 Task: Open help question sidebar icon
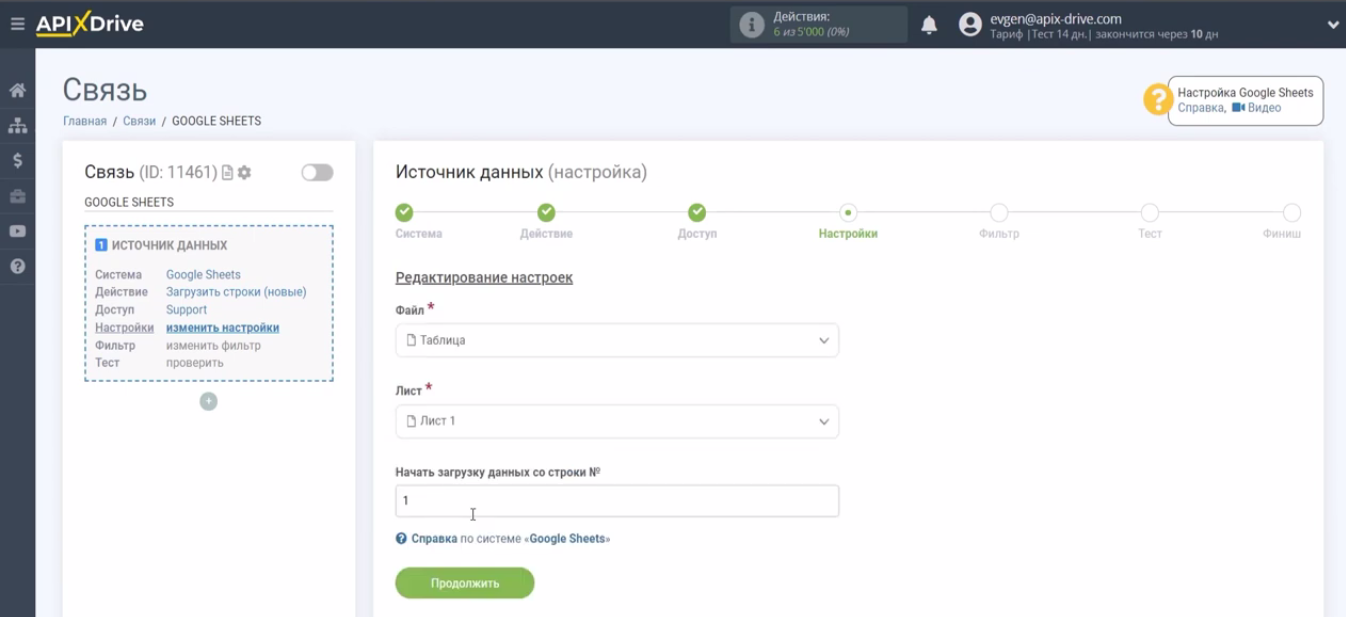17,267
